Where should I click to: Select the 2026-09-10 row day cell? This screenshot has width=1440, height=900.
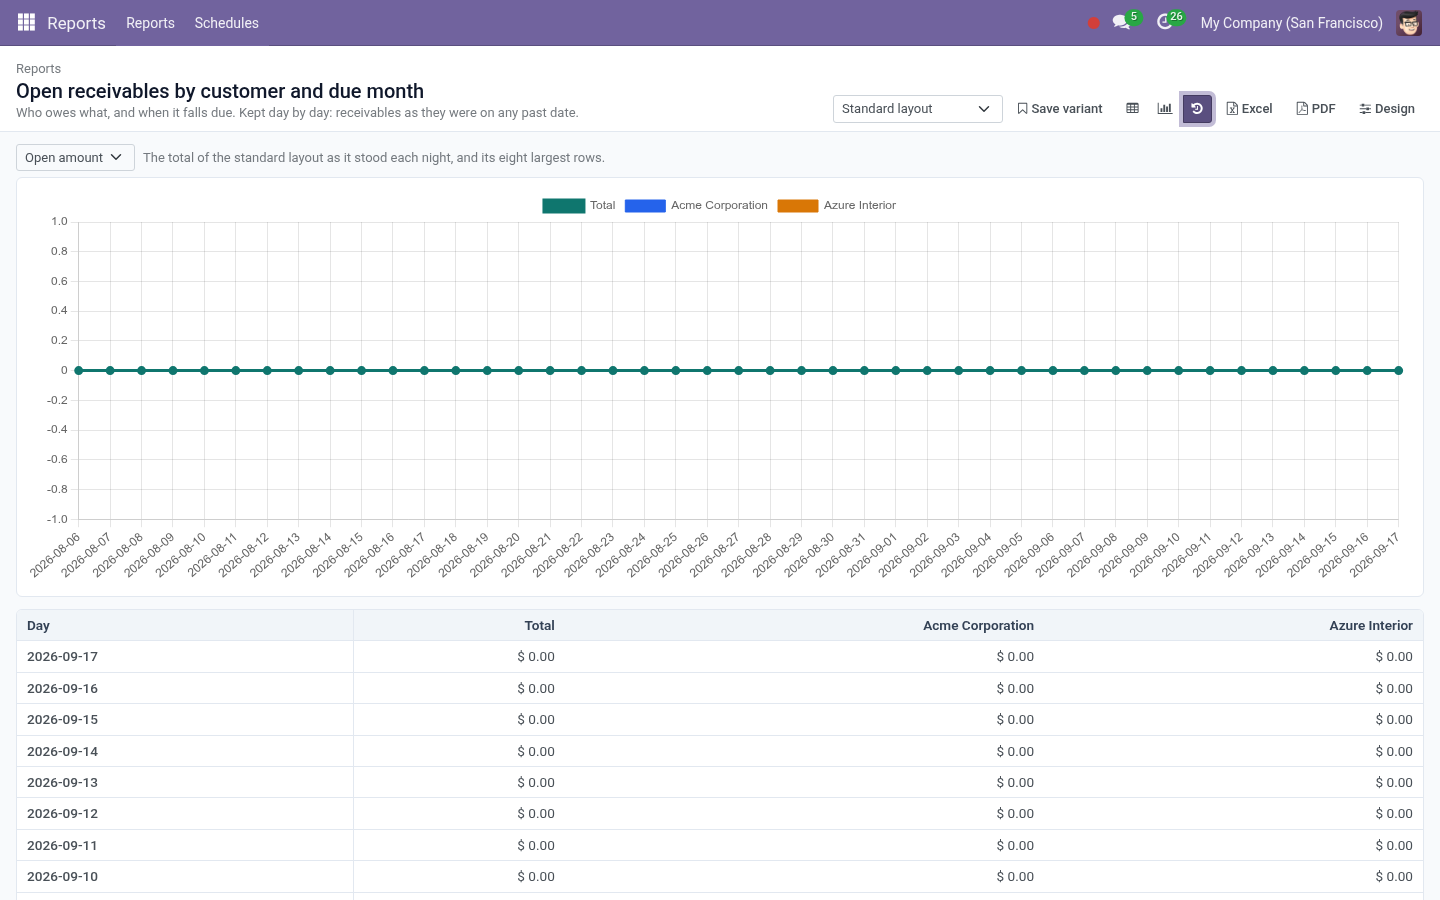[x=185, y=877]
